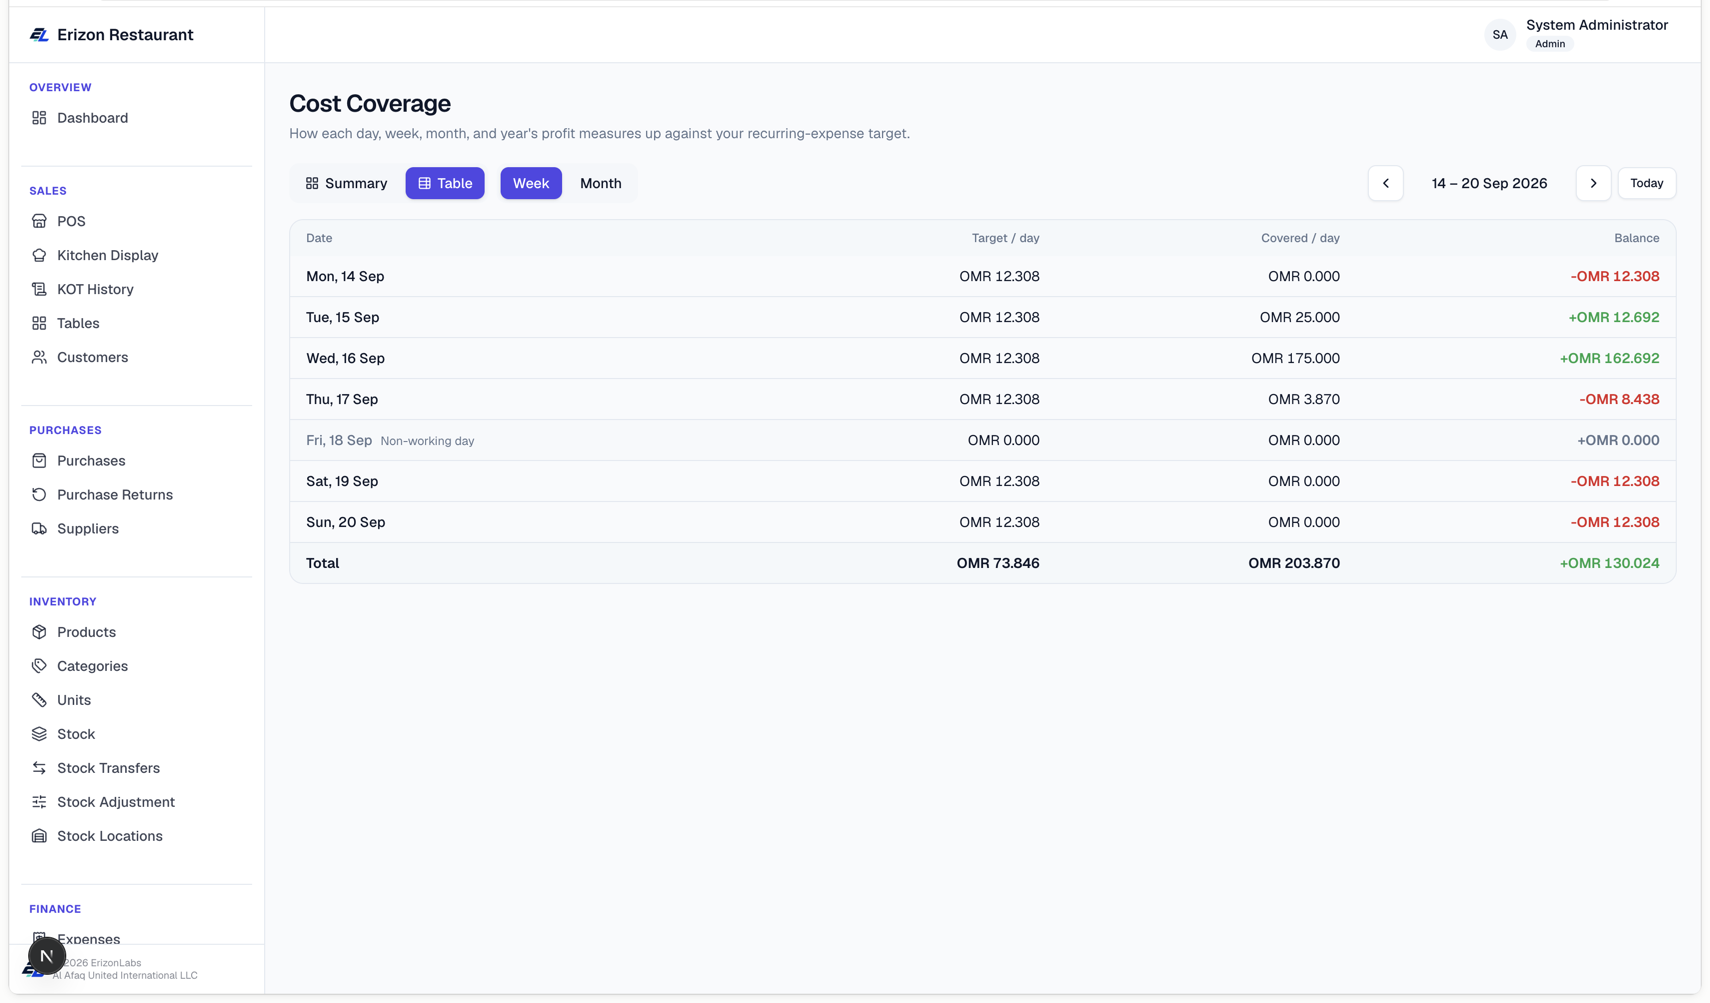This screenshot has width=1710, height=1003.
Task: Select the Thu, 17 Sep row date
Action: (342, 399)
